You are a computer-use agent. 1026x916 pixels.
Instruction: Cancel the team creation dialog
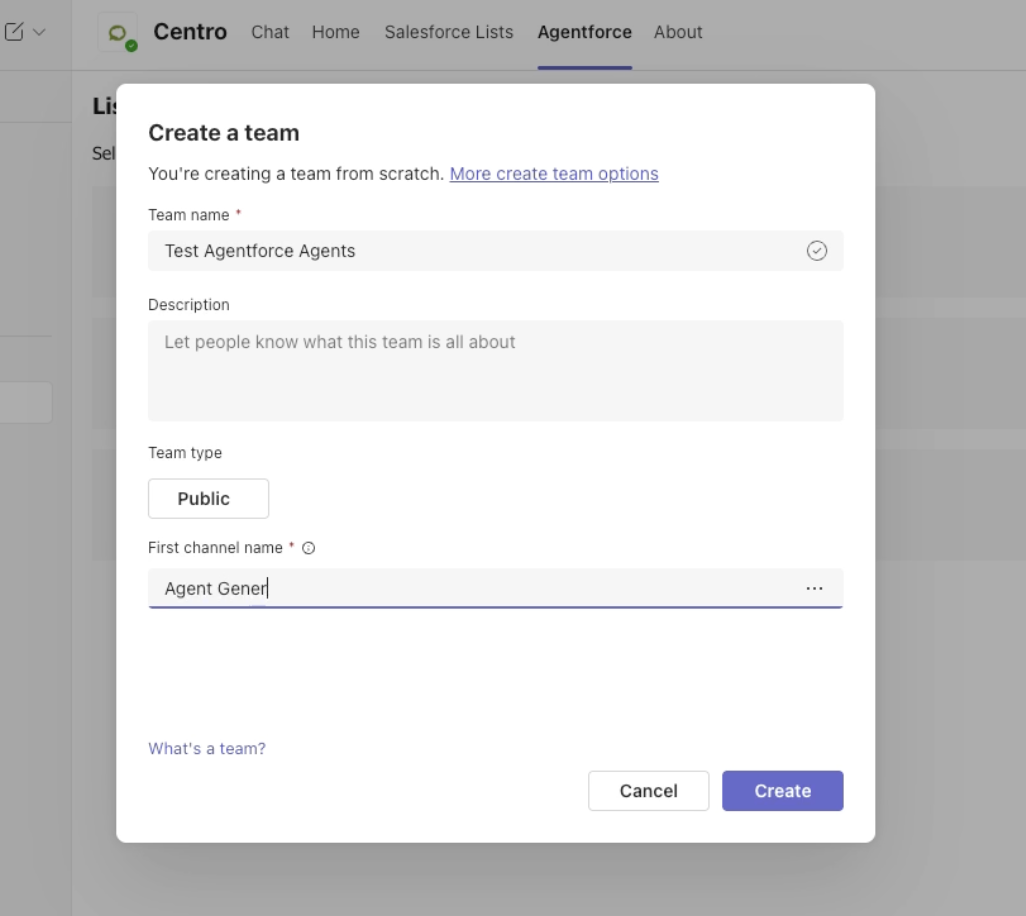648,791
